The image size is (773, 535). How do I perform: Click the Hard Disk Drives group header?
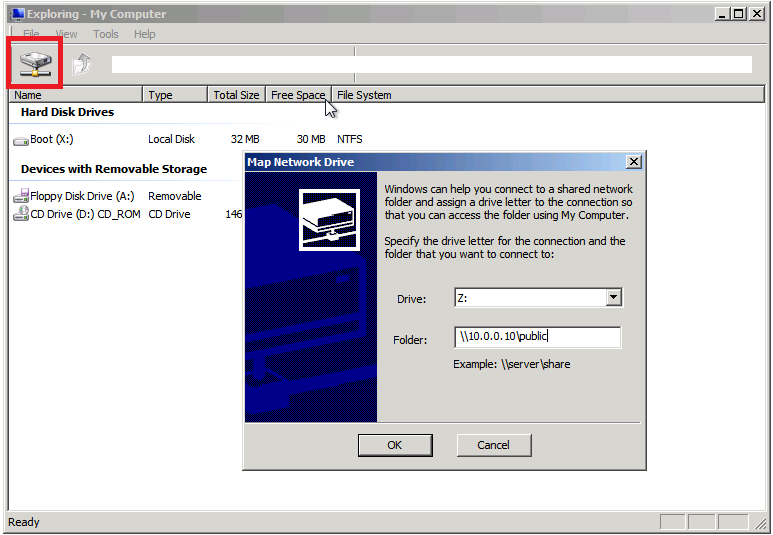pyautogui.click(x=68, y=112)
